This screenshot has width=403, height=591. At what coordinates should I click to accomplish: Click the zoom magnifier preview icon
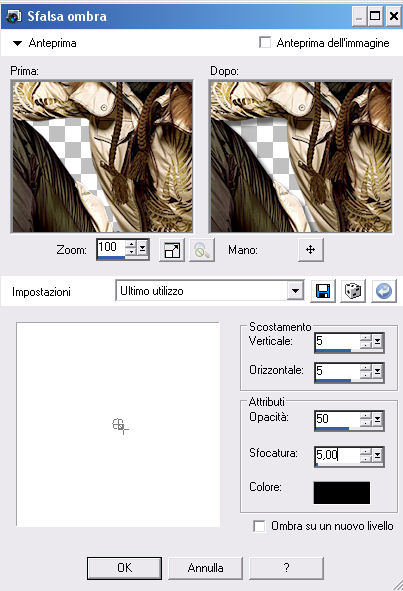click(x=202, y=250)
